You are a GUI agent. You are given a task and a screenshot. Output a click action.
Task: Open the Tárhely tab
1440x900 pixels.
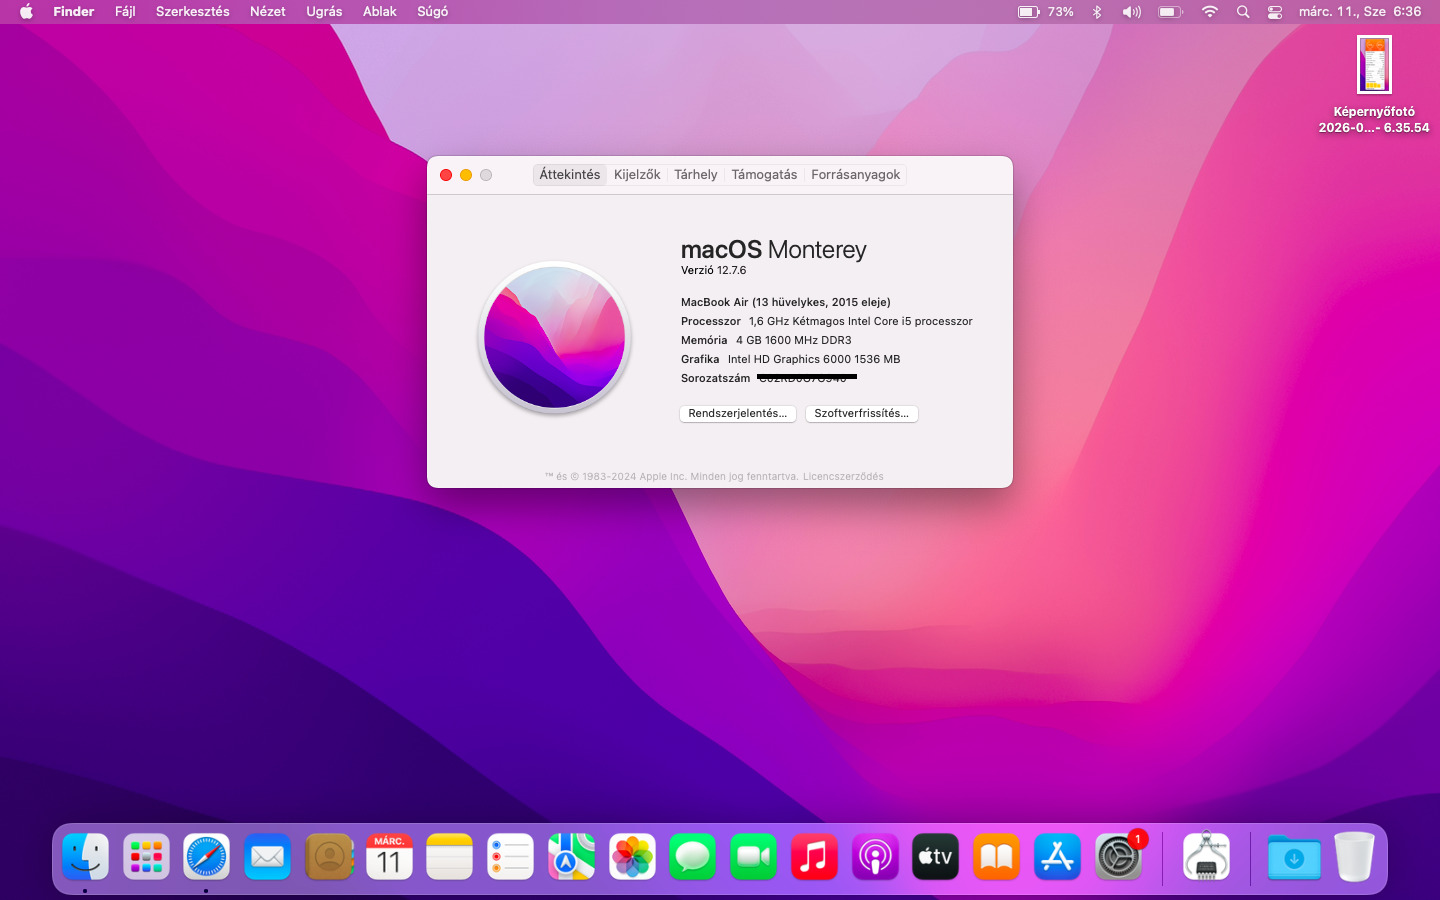pyautogui.click(x=696, y=175)
